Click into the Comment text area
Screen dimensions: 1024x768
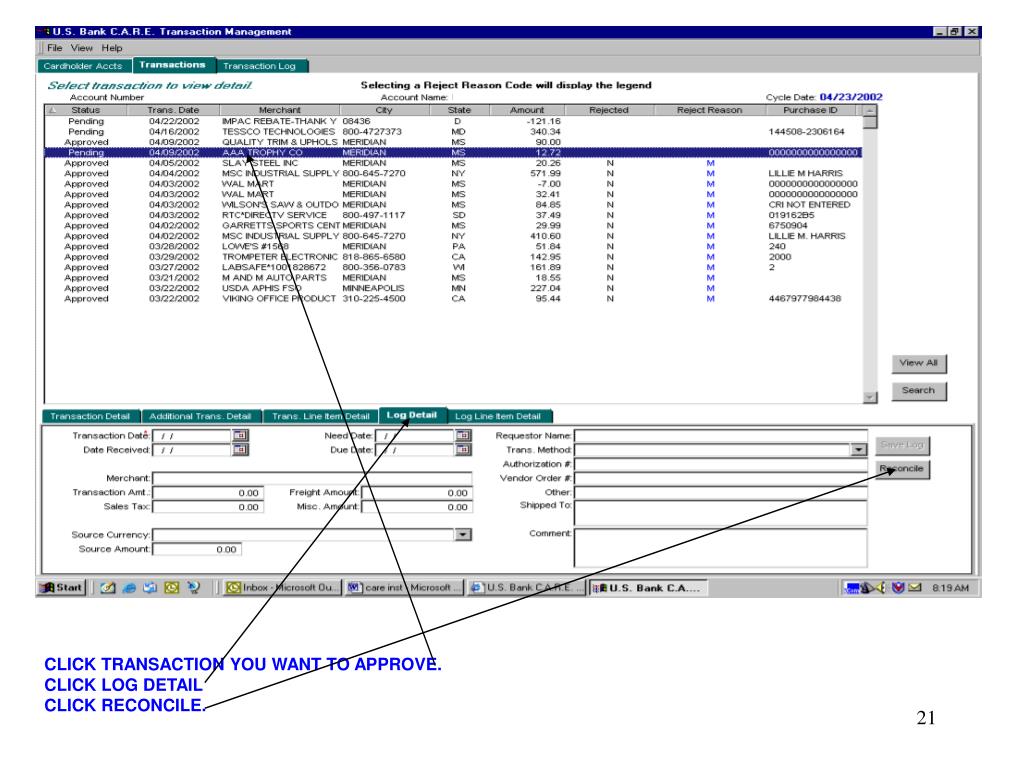721,547
